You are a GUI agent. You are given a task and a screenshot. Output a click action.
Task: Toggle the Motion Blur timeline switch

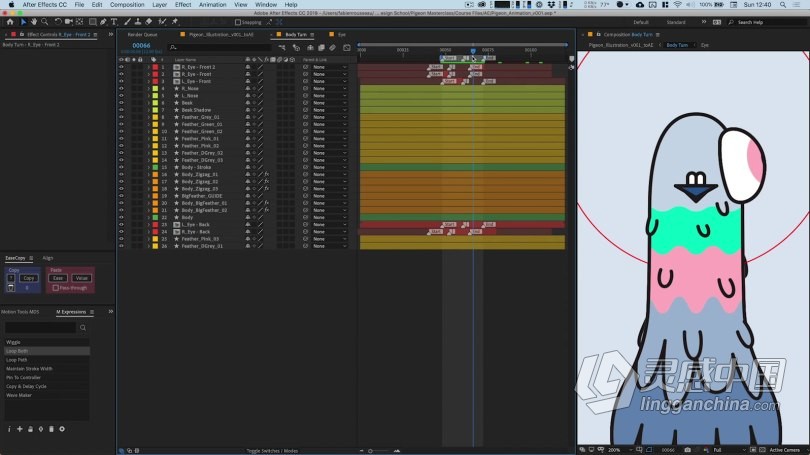pyautogui.click(x=333, y=48)
